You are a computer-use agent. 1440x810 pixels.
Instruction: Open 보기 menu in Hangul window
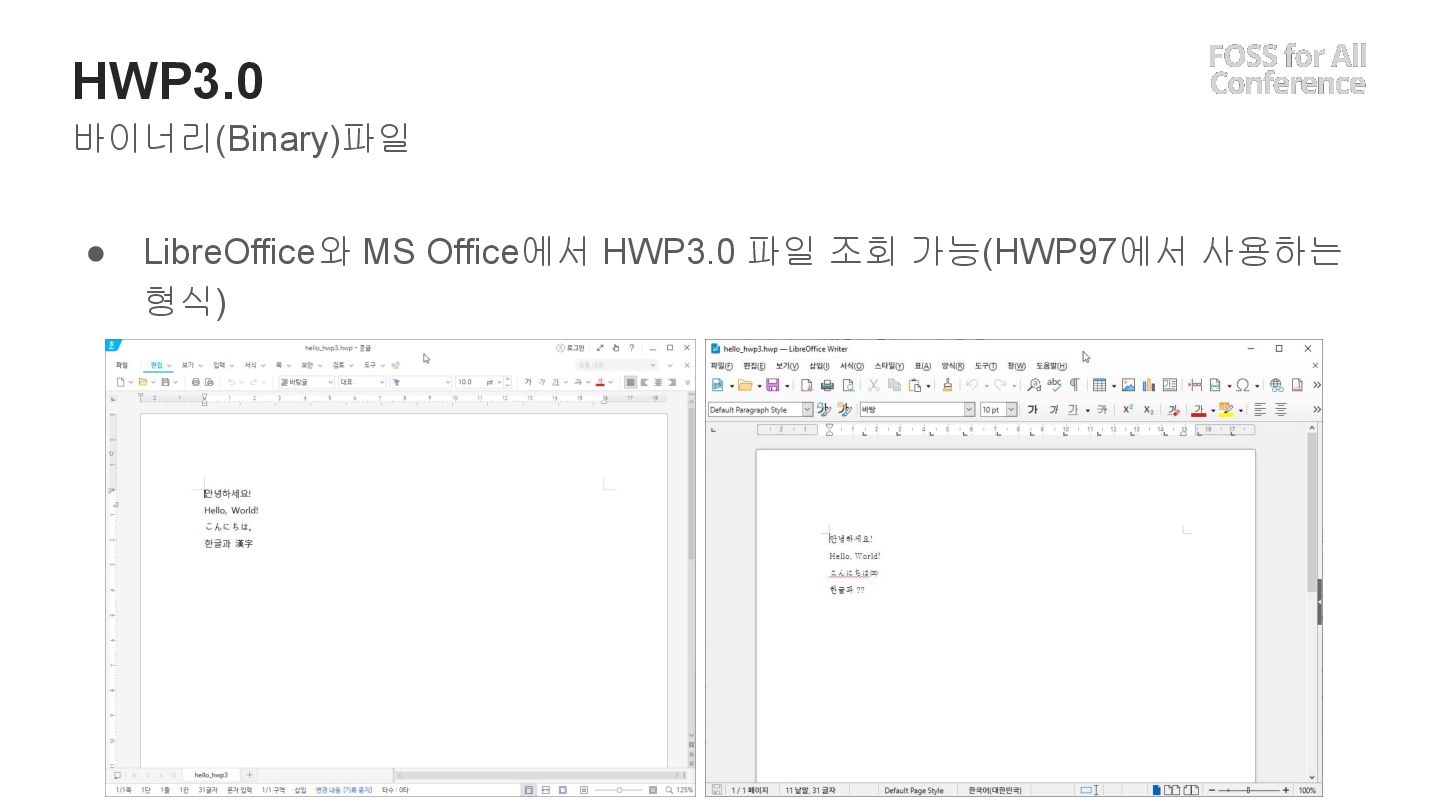click(187, 365)
